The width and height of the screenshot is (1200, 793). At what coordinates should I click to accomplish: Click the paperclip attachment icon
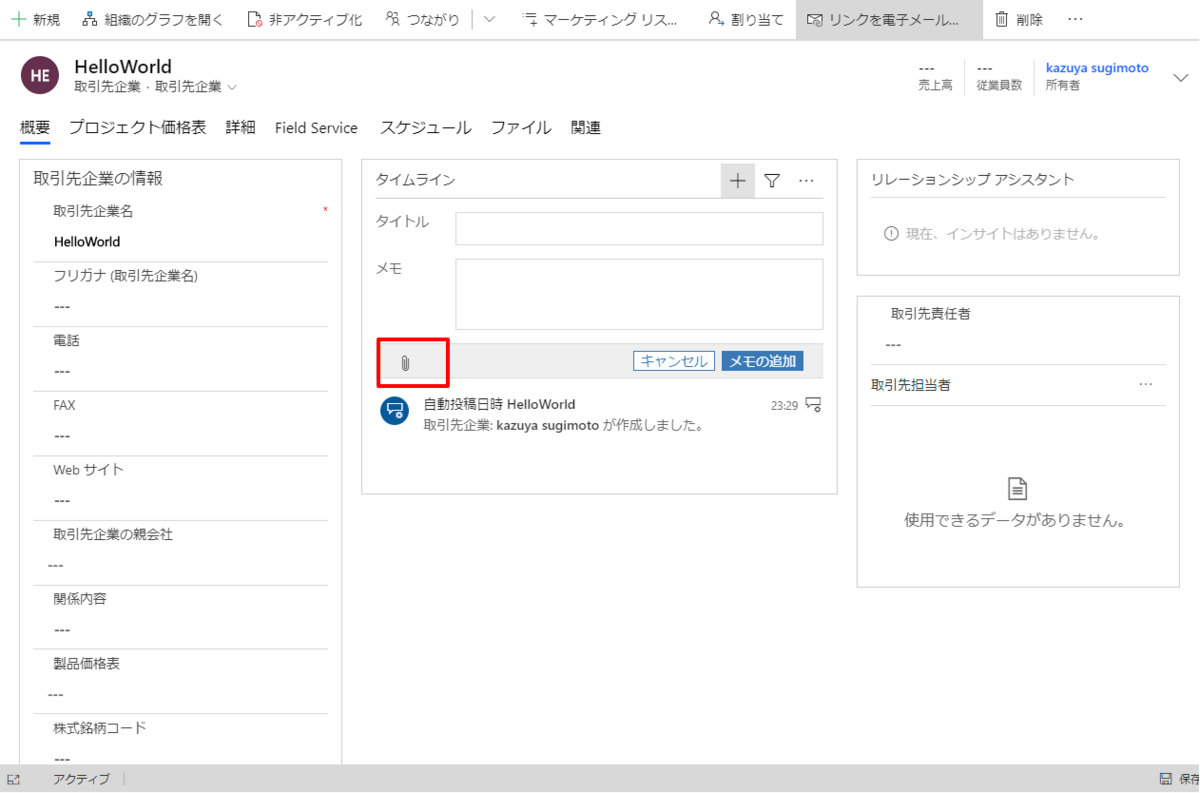405,363
